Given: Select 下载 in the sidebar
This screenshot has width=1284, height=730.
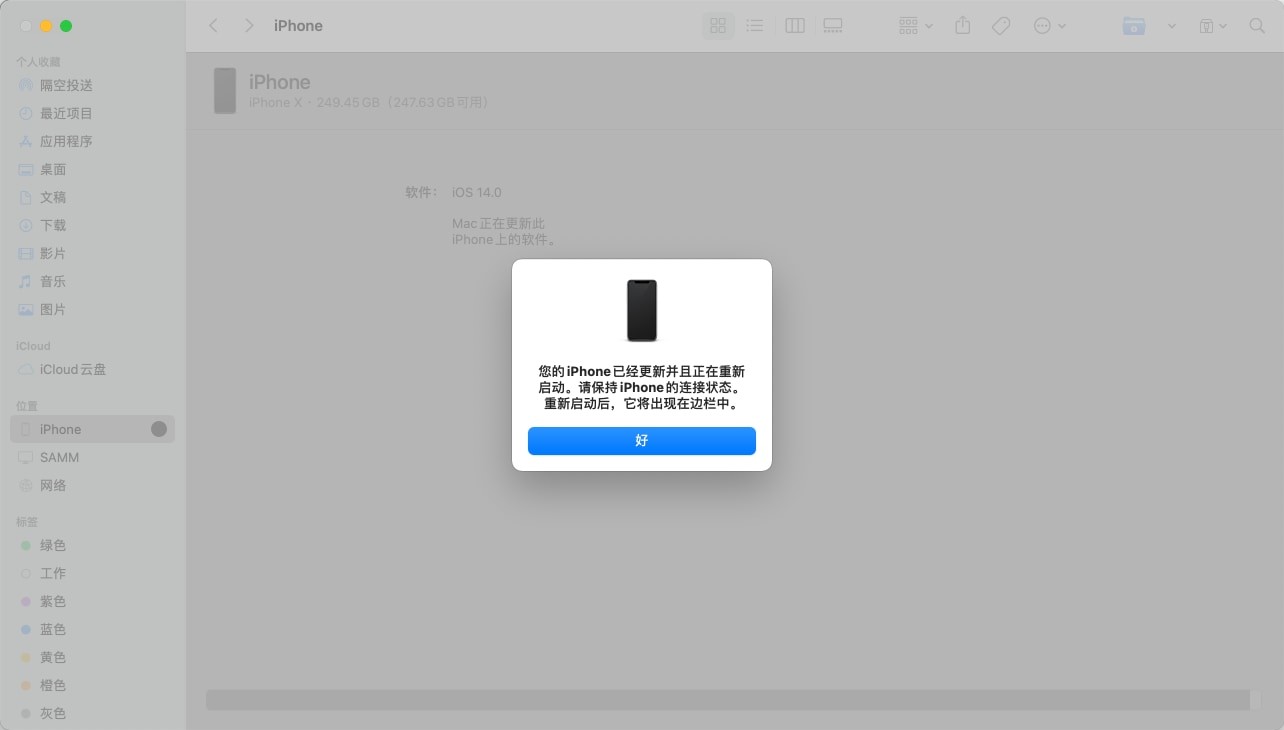Looking at the screenshot, I should pyautogui.click(x=92, y=226).
